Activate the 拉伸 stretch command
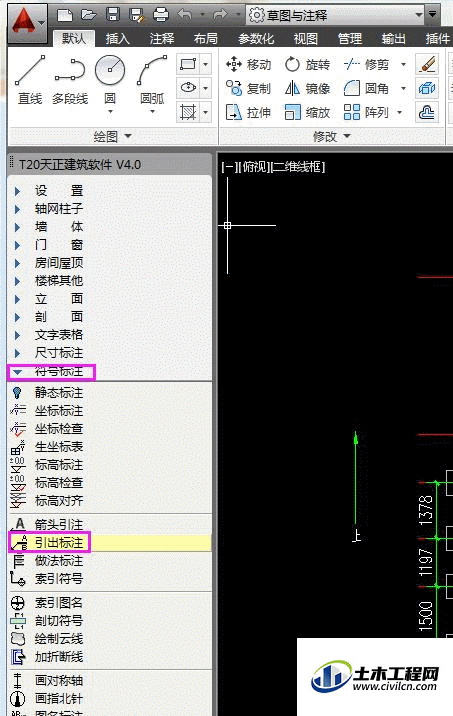453x716 pixels. click(x=248, y=112)
